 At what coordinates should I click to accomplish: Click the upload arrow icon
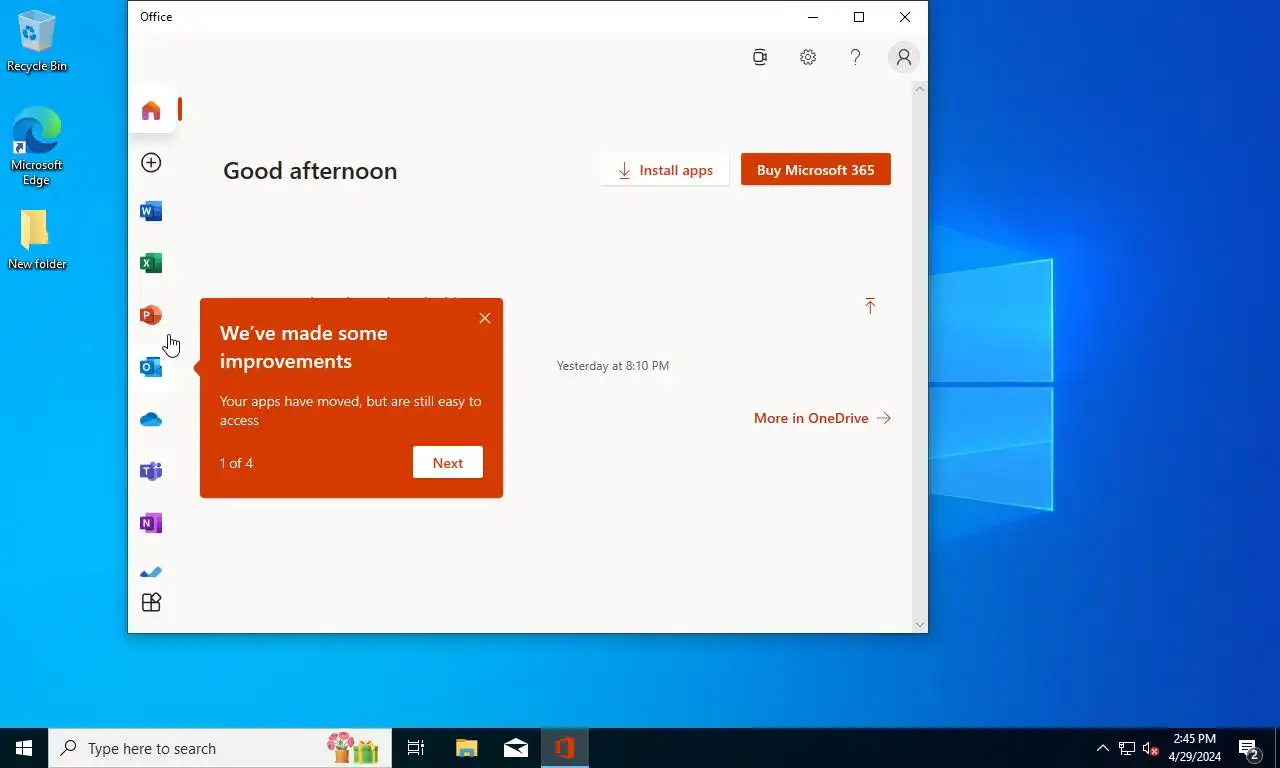pos(870,306)
